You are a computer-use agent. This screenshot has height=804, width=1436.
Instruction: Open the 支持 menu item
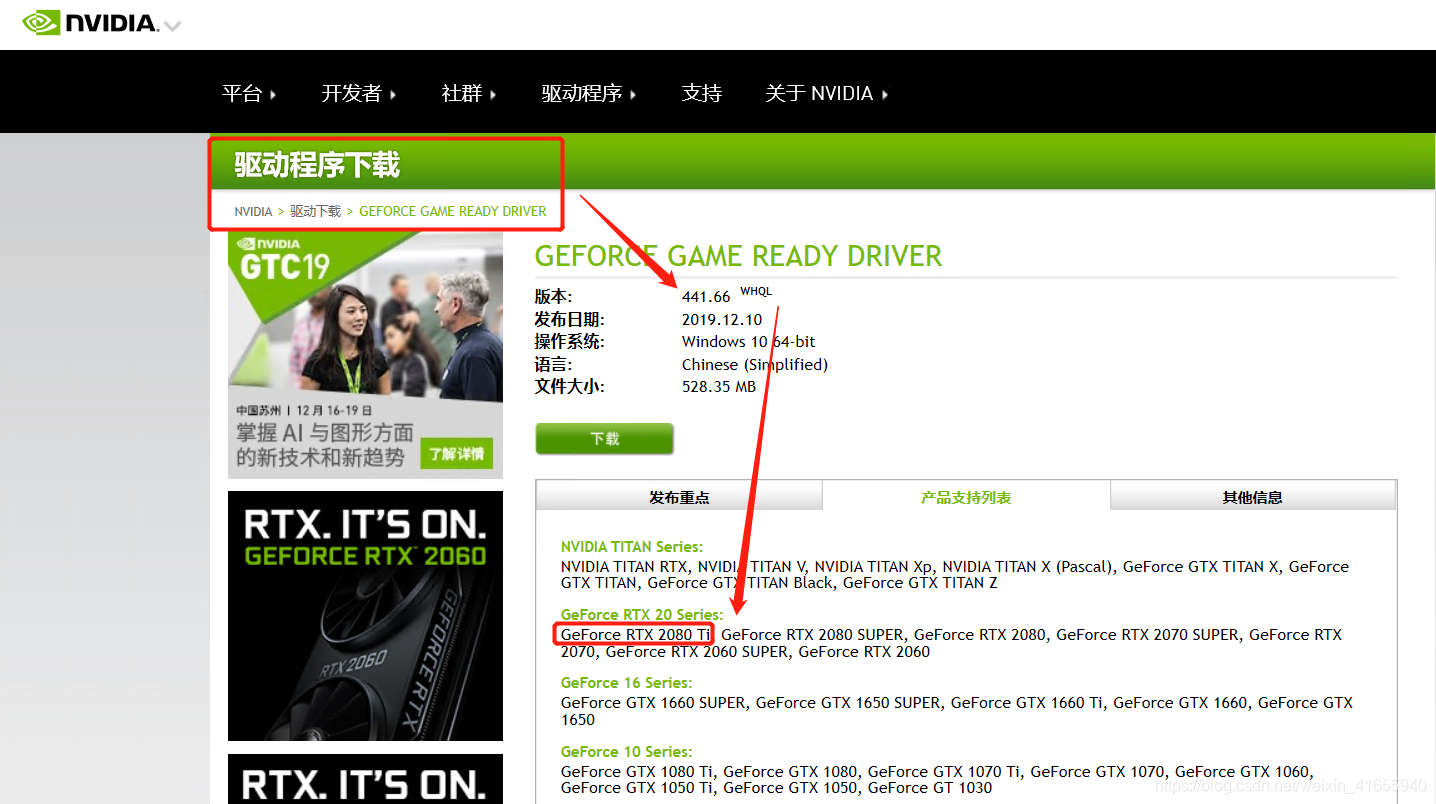702,93
